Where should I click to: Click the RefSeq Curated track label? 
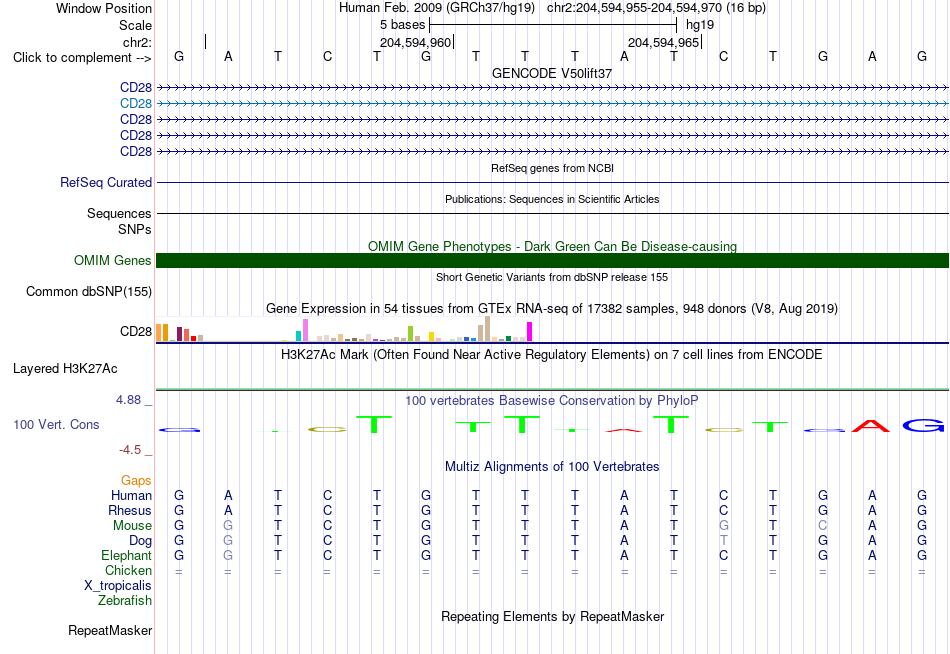pyautogui.click(x=106, y=182)
